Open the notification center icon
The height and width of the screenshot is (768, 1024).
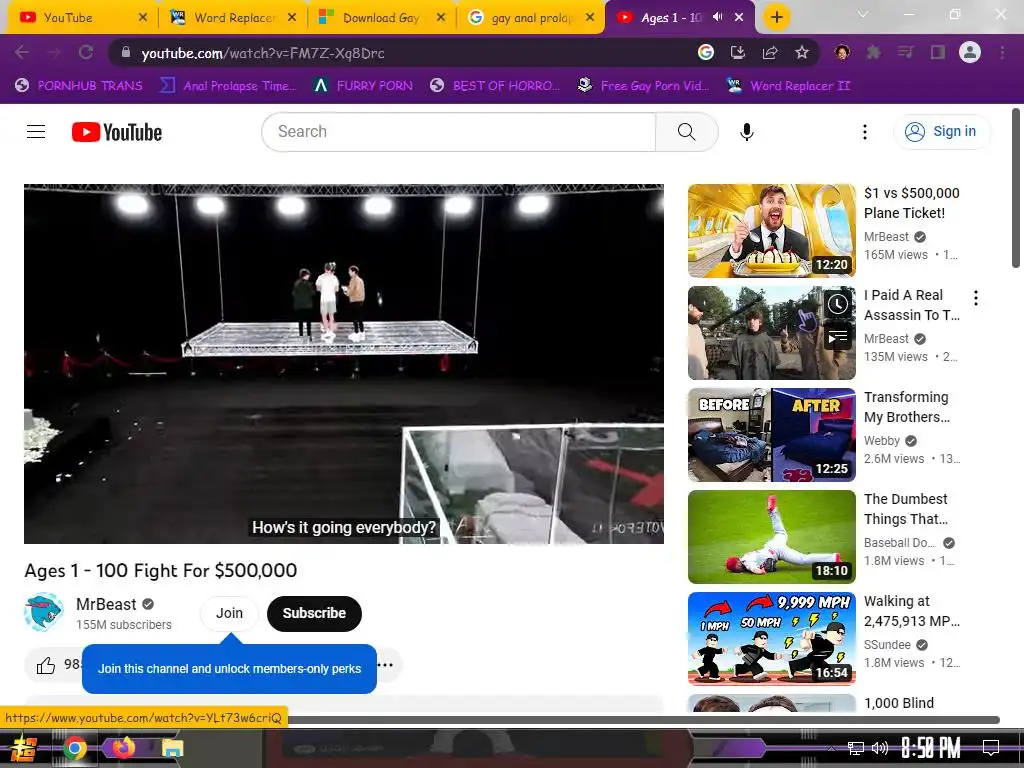pyautogui.click(x=991, y=747)
